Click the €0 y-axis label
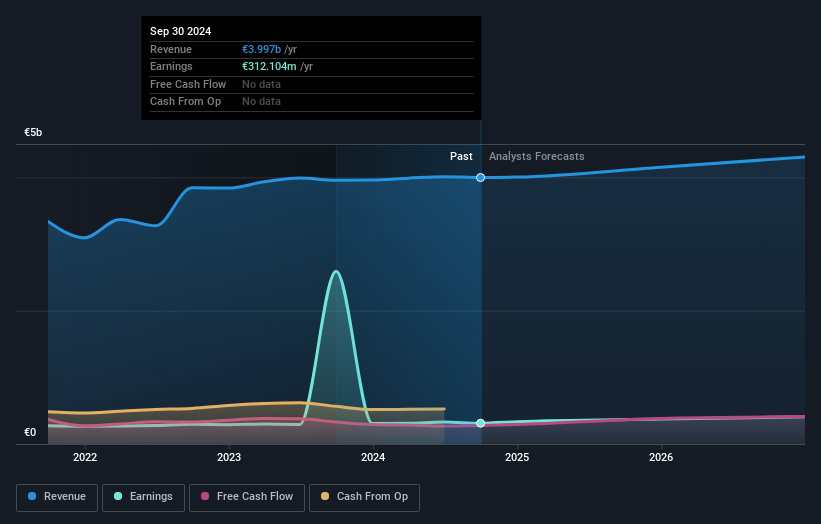 coord(30,432)
